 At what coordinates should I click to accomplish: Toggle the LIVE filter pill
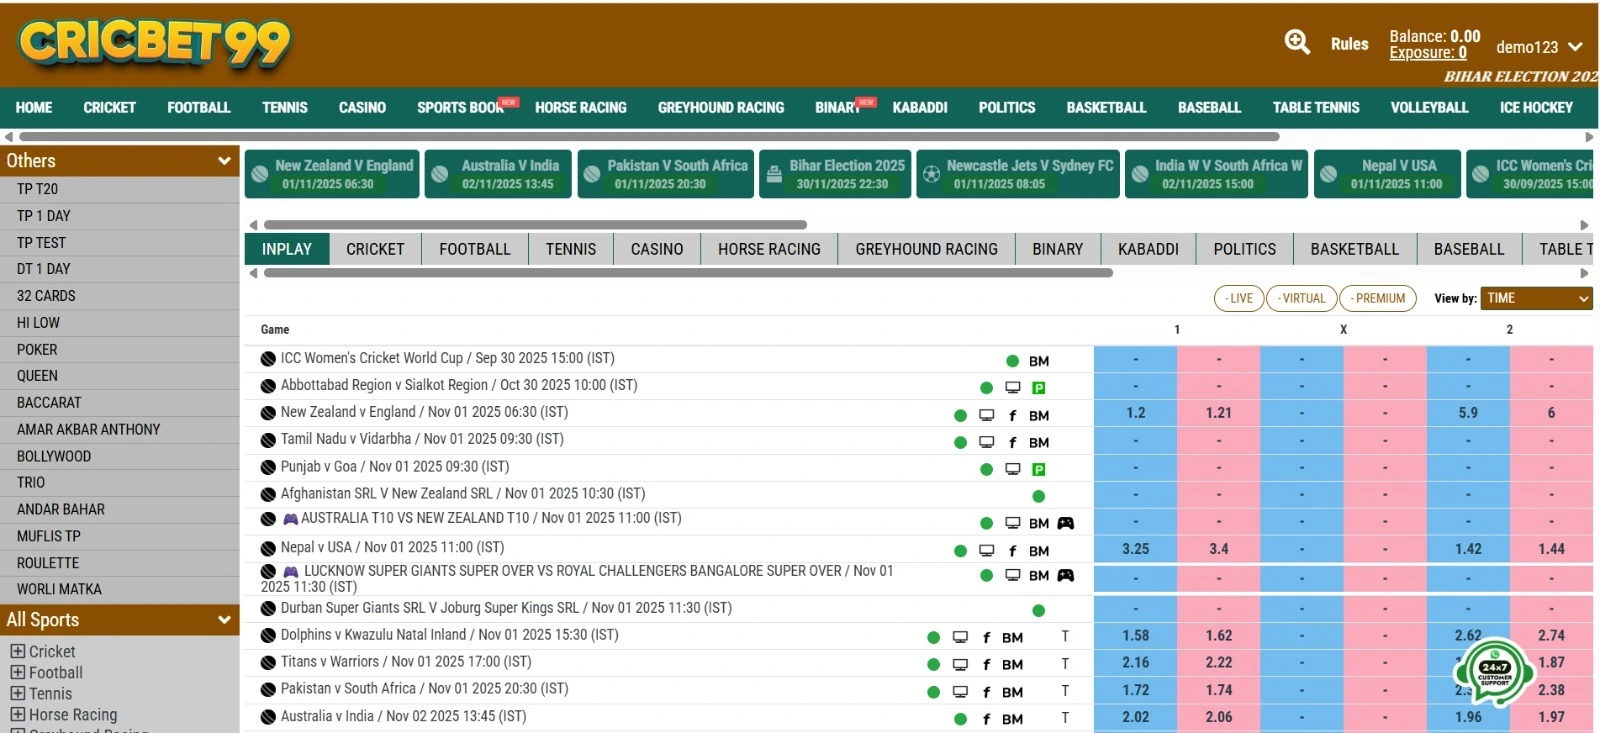[1238, 298]
